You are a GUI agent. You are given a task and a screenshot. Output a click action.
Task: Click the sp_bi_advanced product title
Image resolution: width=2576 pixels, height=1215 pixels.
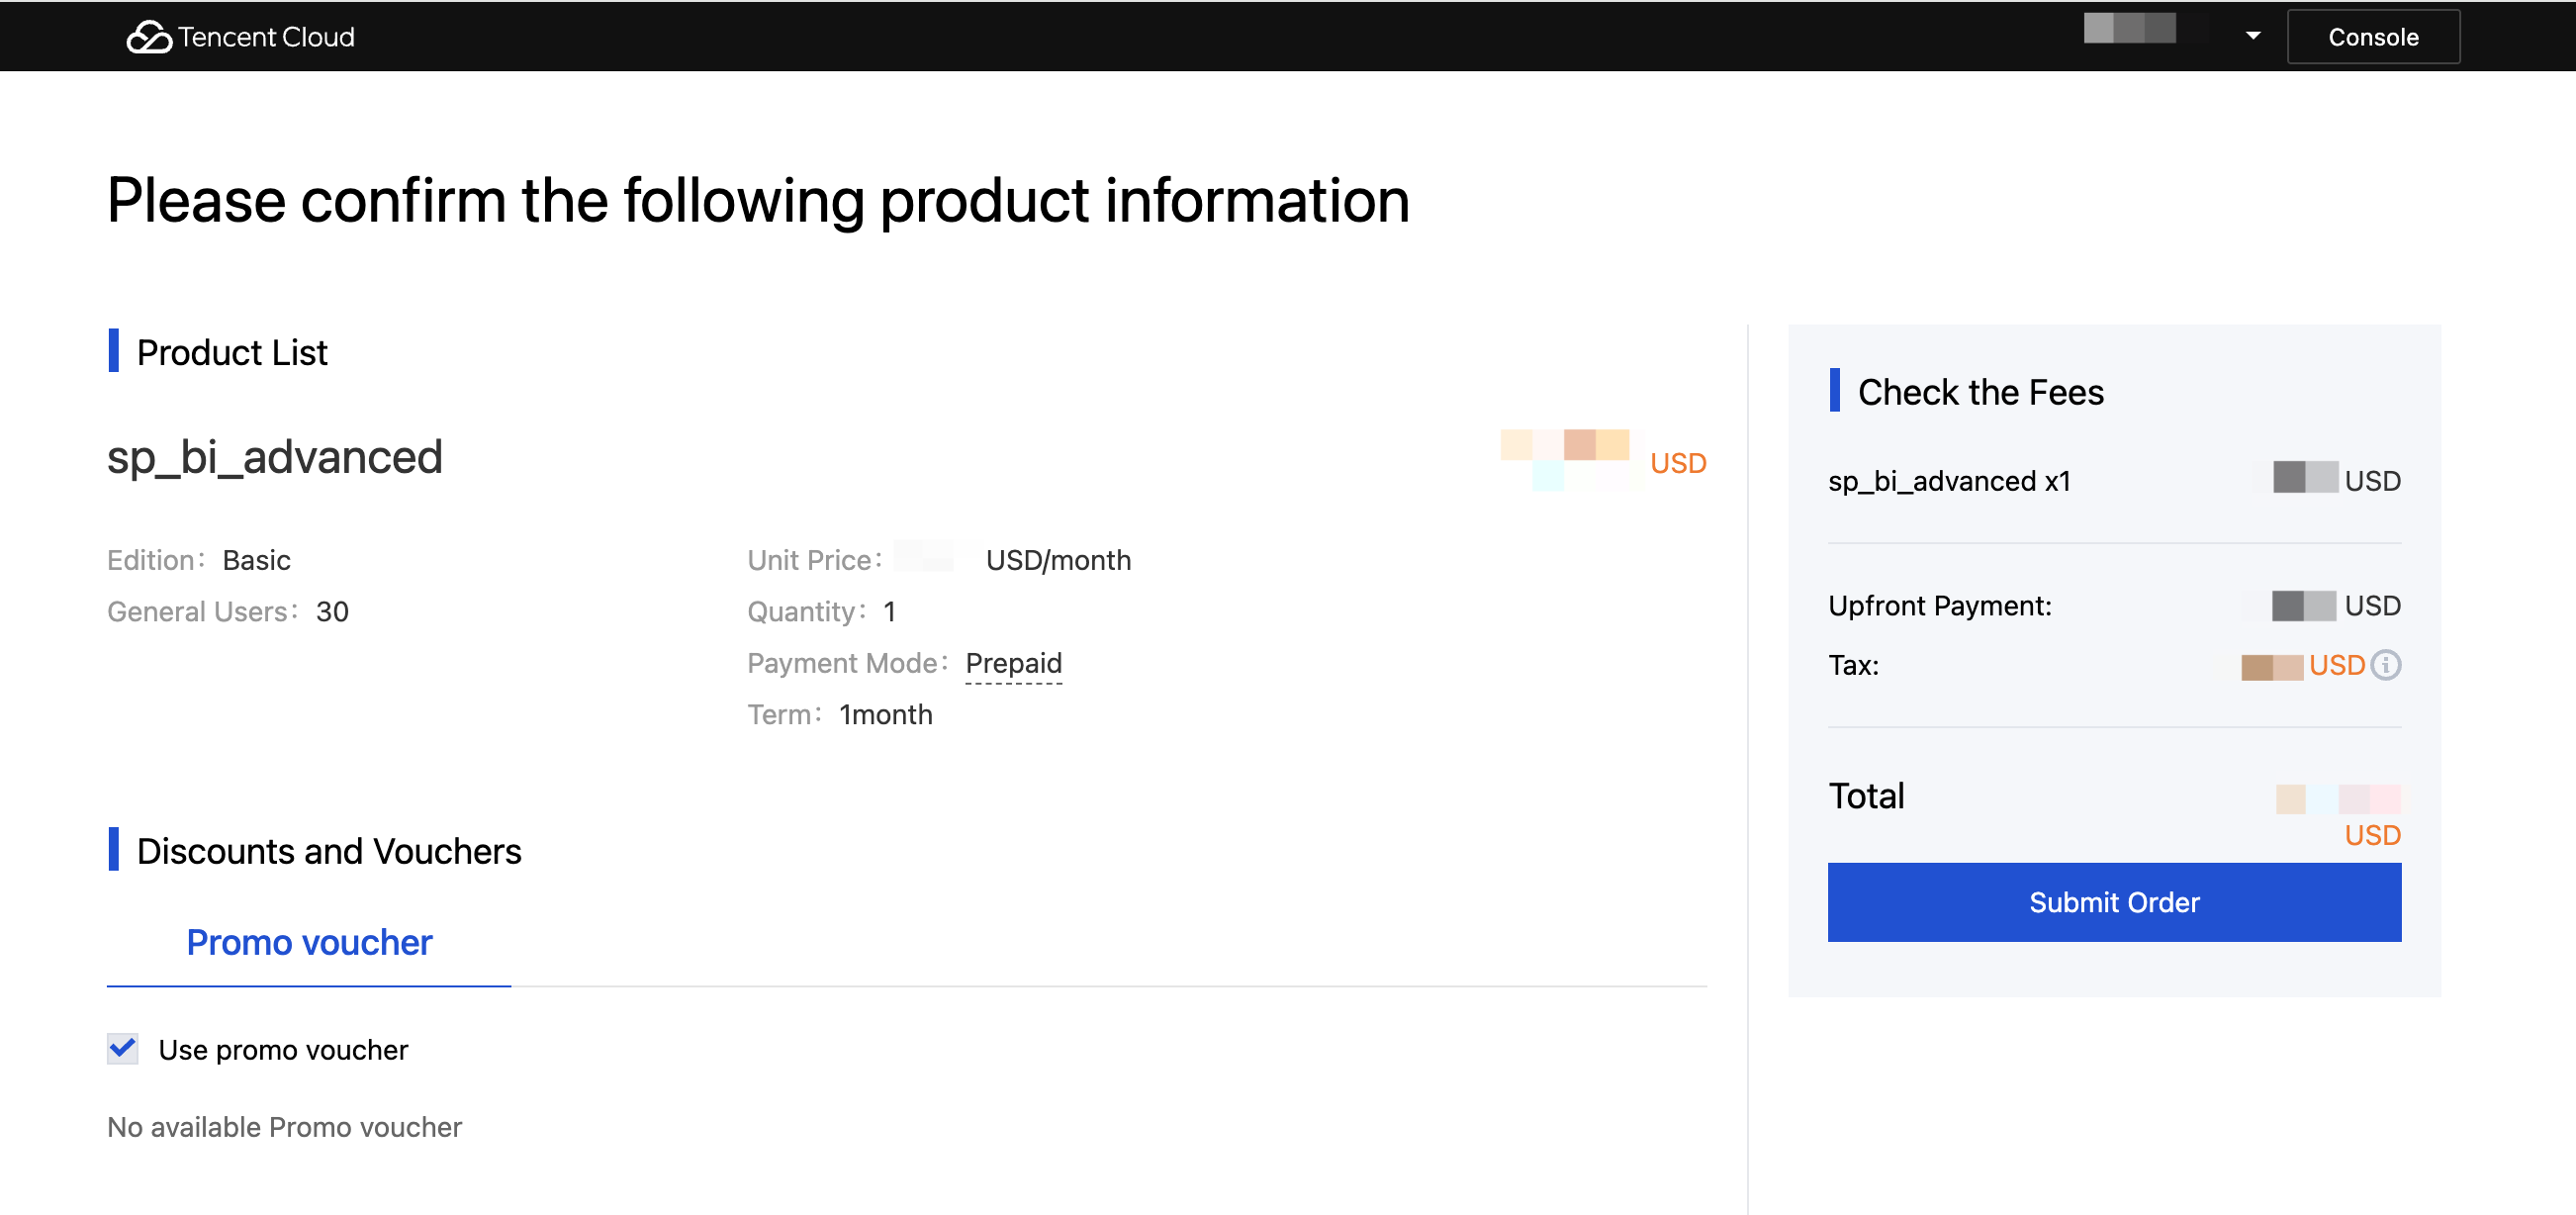tap(274, 457)
